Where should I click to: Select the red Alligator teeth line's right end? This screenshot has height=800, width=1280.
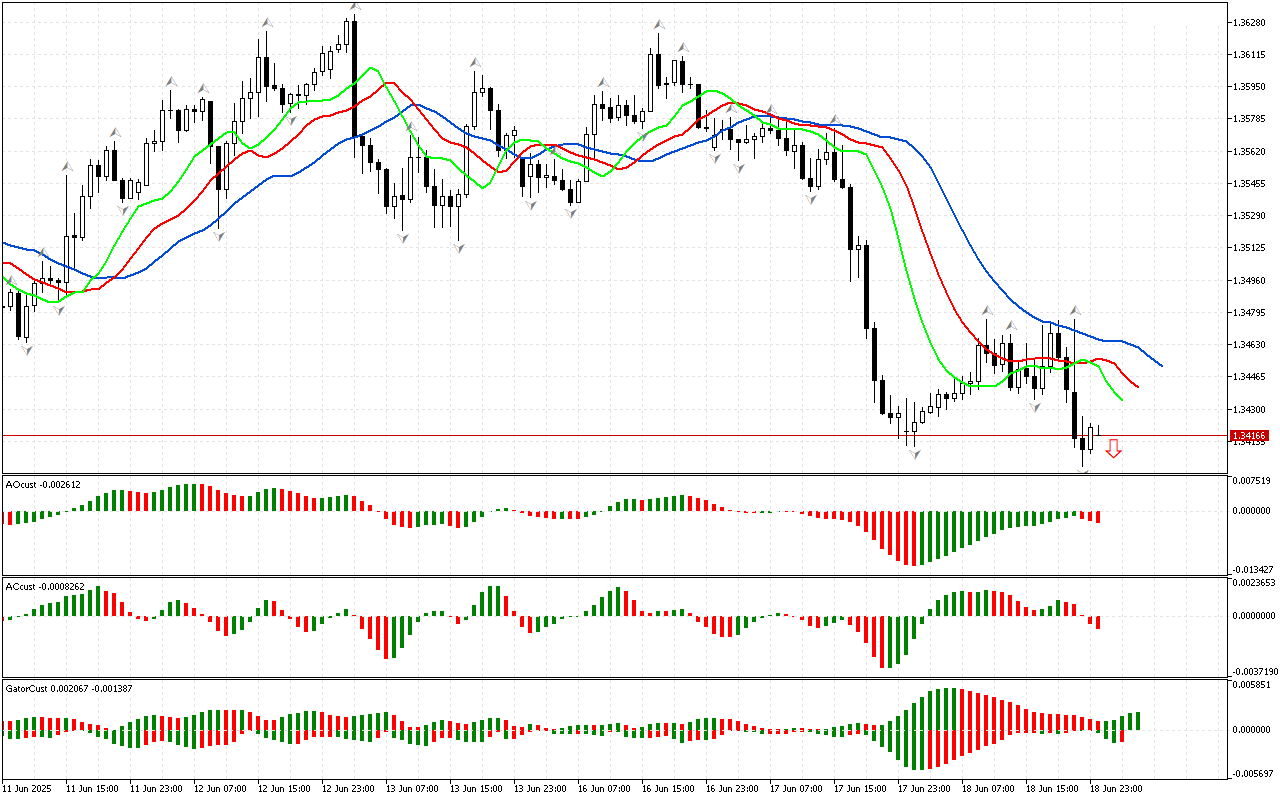(x=1138, y=386)
